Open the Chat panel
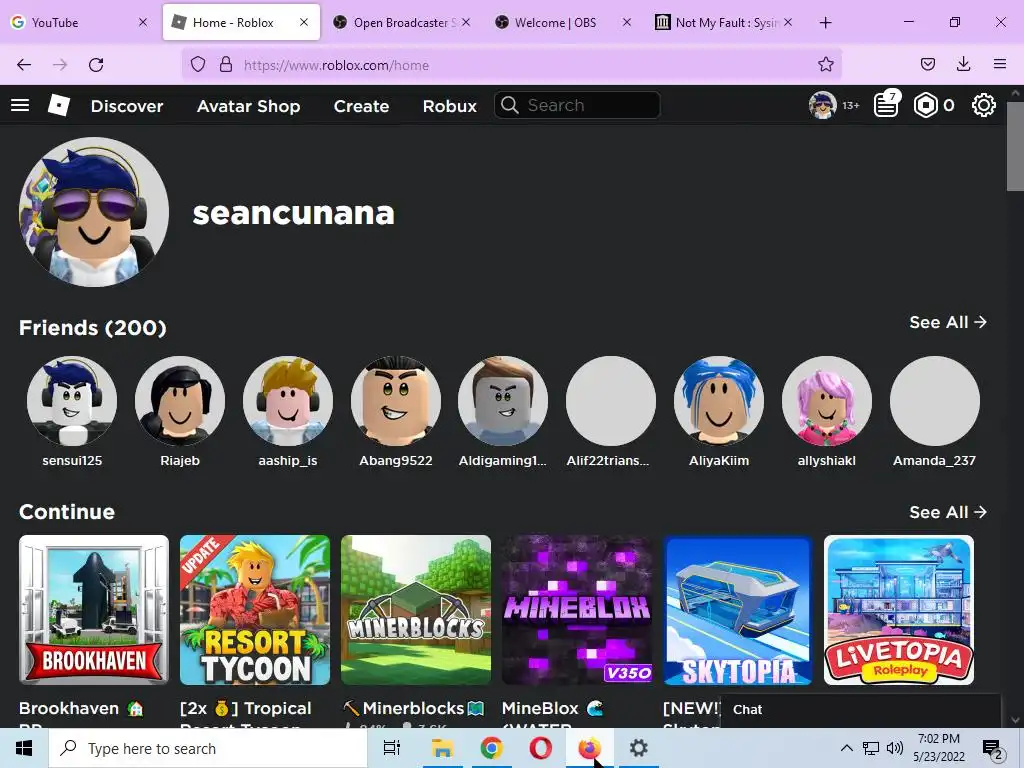 point(861,710)
